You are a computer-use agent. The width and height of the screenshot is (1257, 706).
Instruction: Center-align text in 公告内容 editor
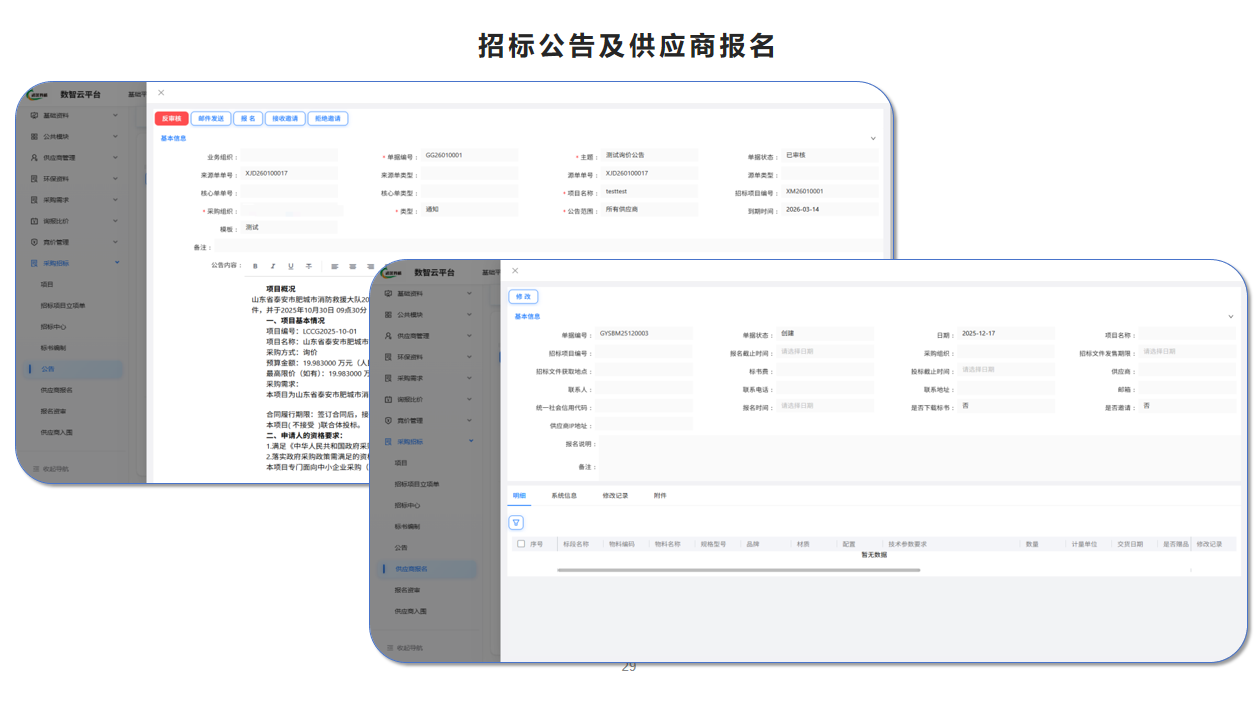click(352, 266)
